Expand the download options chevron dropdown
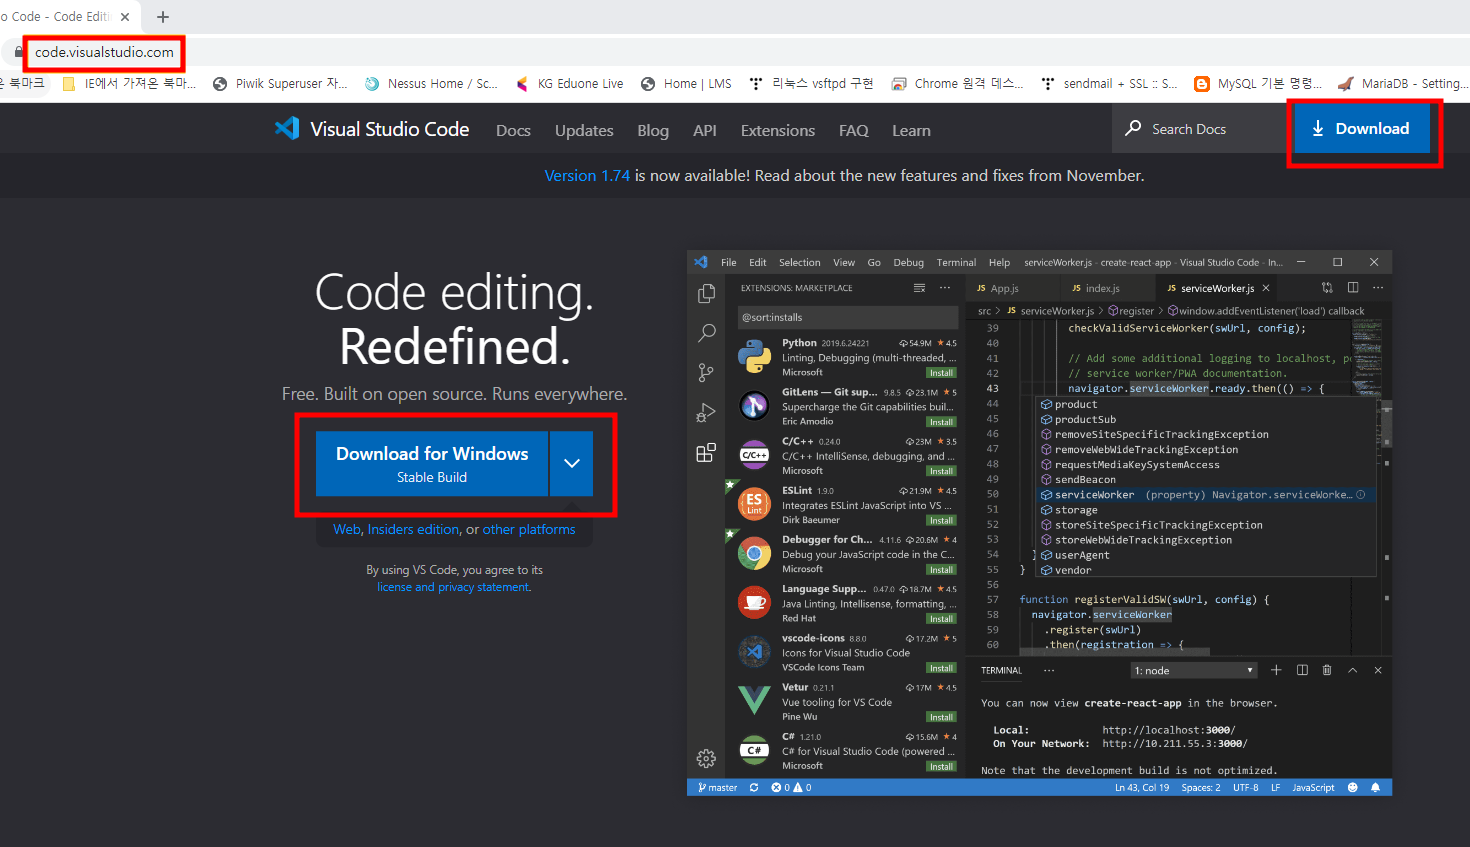The image size is (1470, 847). [571, 463]
